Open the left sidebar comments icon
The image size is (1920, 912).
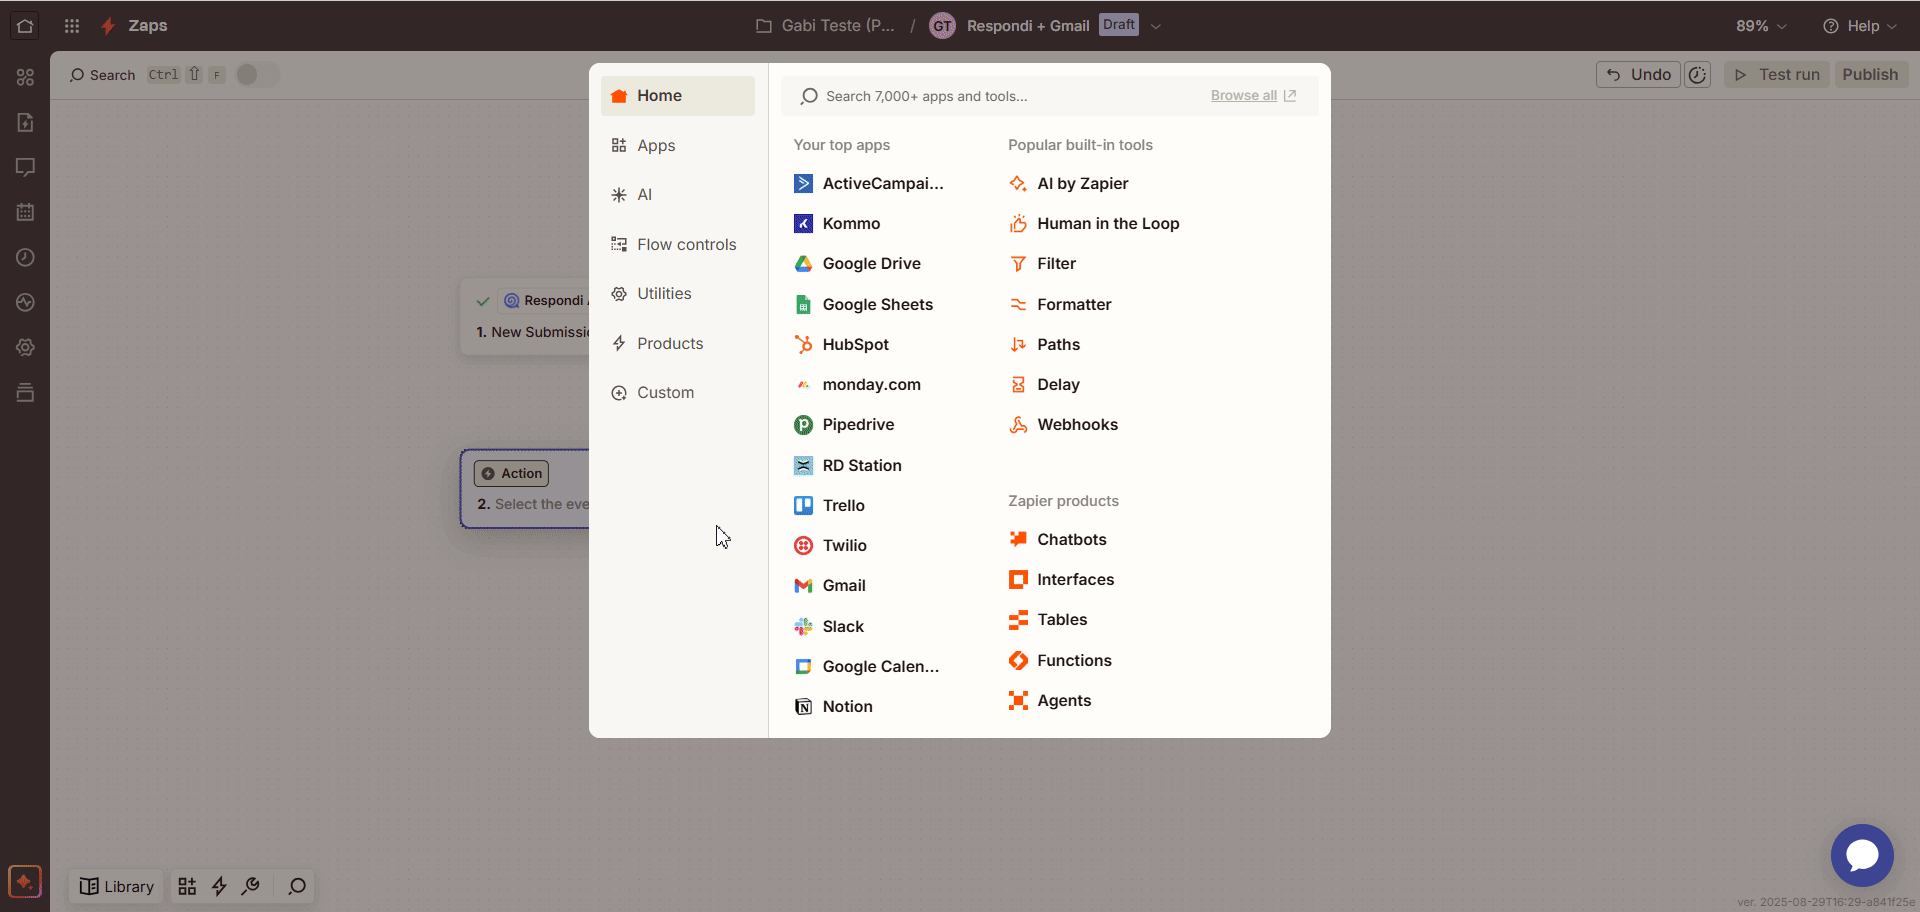pyautogui.click(x=25, y=167)
